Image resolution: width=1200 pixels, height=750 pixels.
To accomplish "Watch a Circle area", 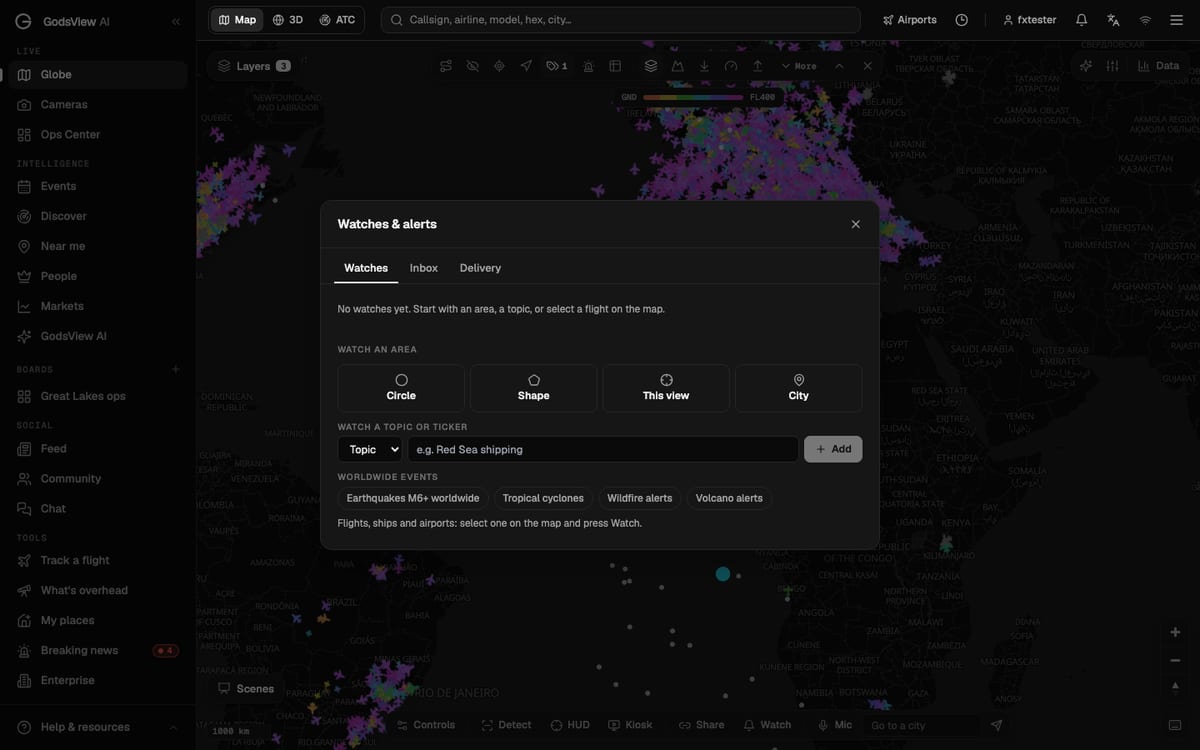I will [x=401, y=388].
